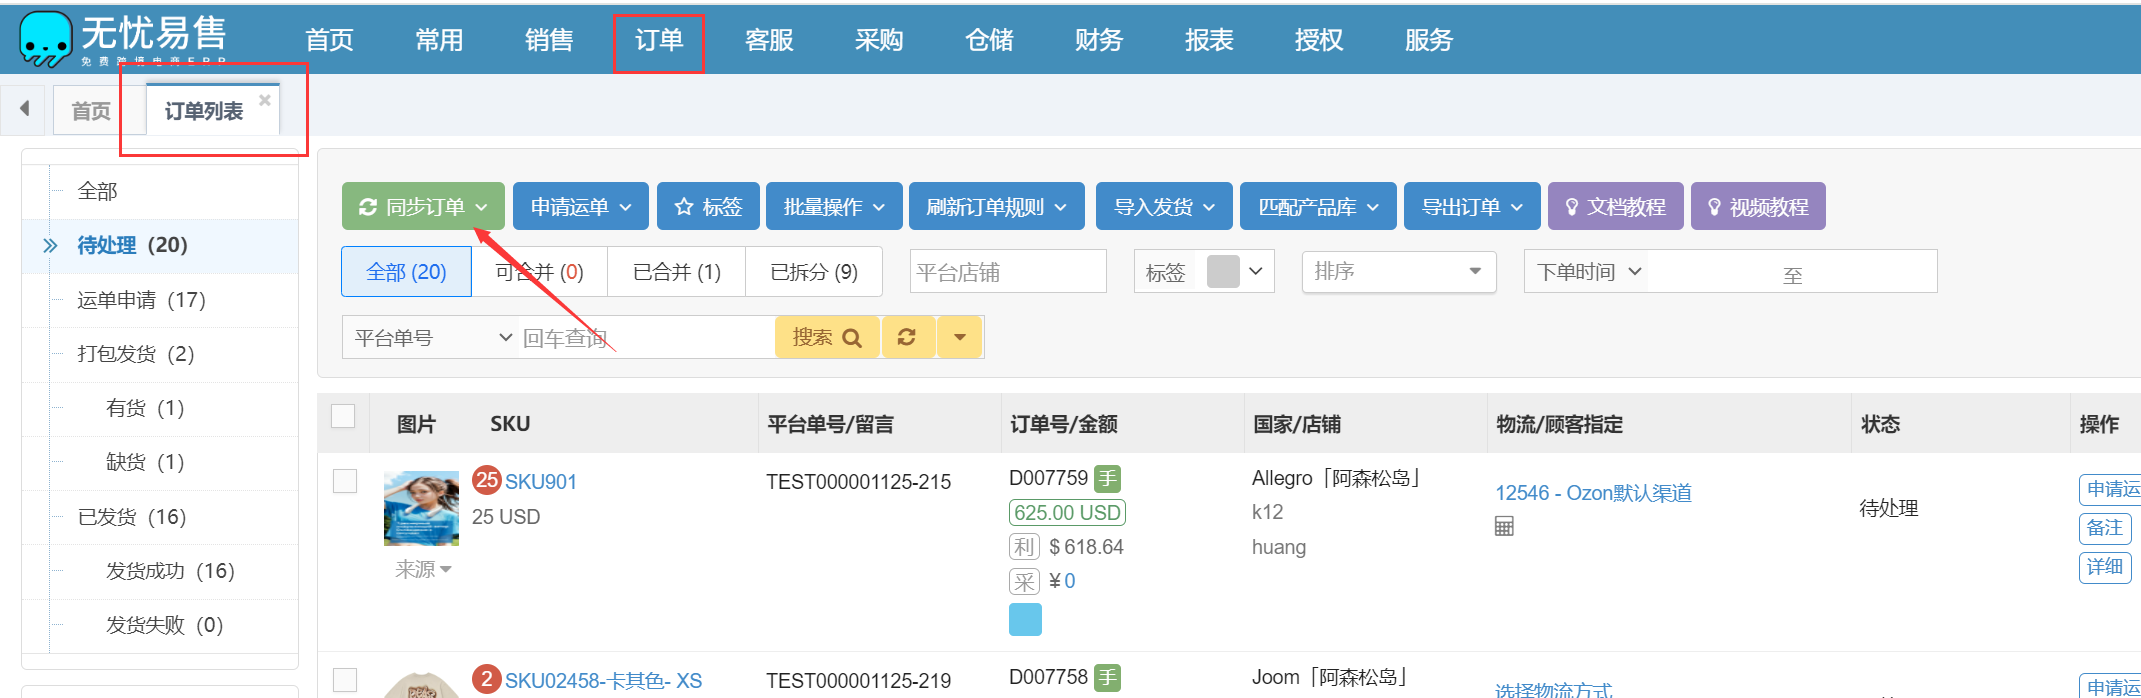This screenshot has width=2141, height=698.
Task: Tick the checkbox for order TEST000001125-219
Action: [x=345, y=680]
